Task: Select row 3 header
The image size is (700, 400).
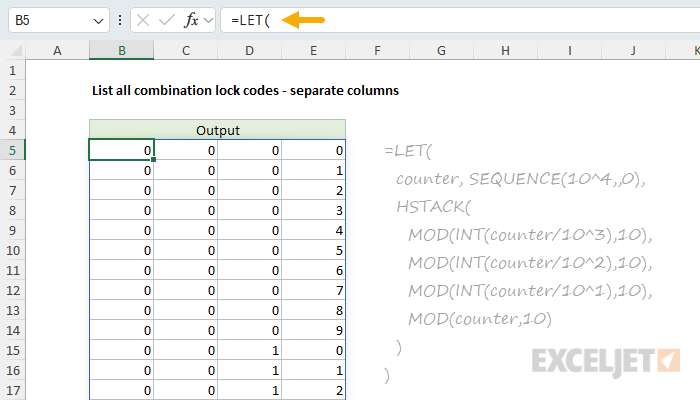Action: click(12, 111)
